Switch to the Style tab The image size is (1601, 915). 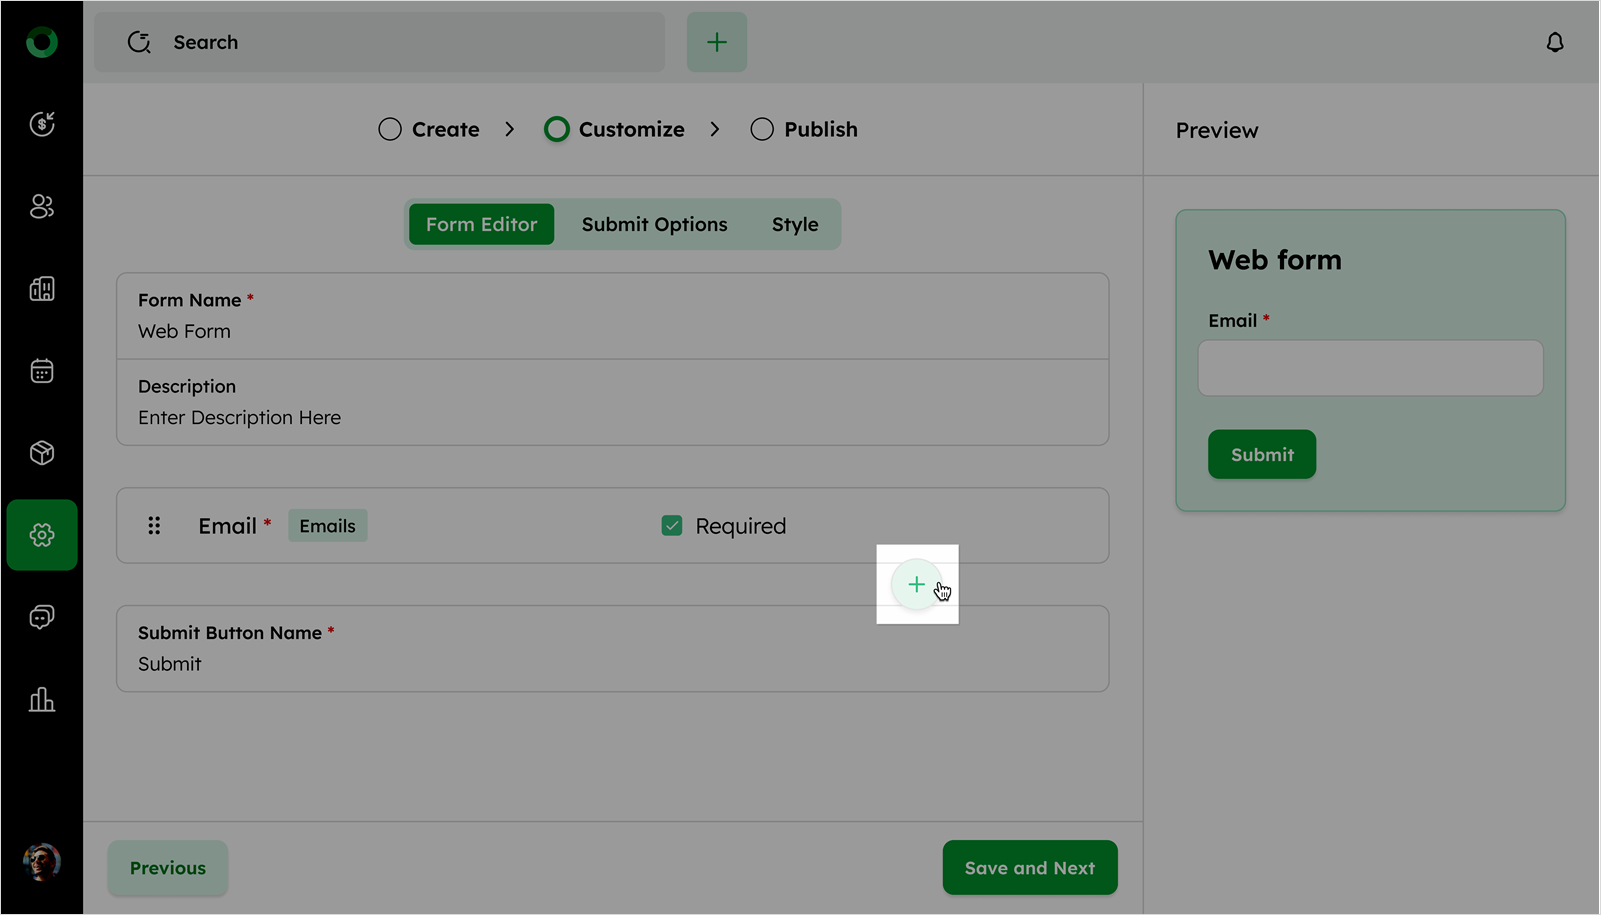pos(794,225)
